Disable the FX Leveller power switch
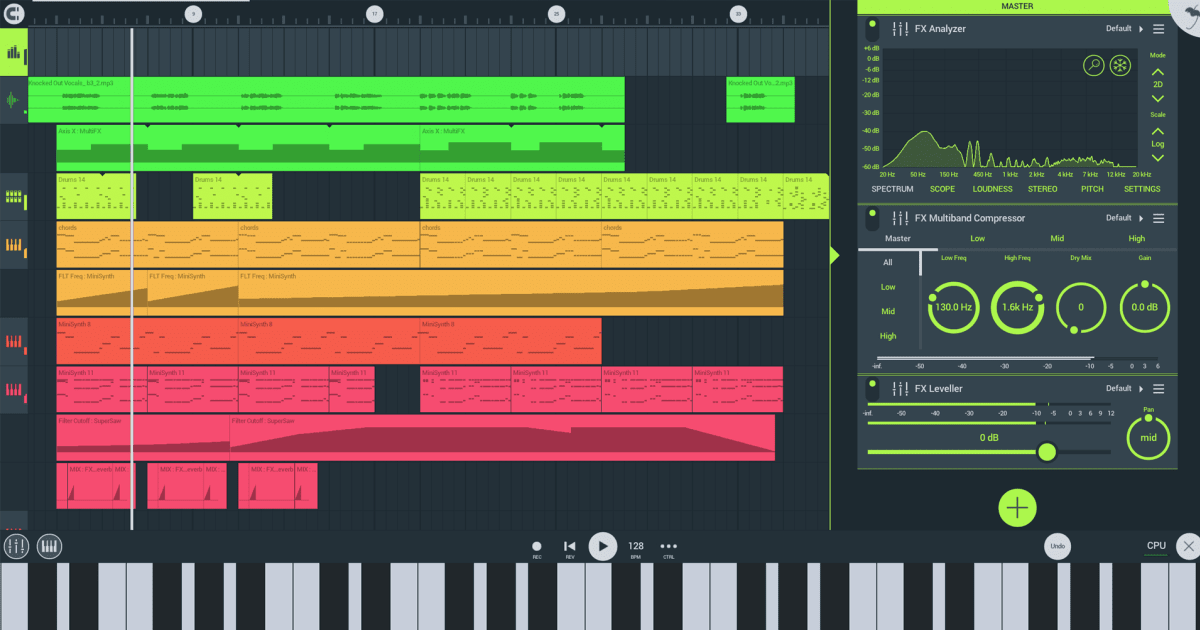 [x=872, y=388]
